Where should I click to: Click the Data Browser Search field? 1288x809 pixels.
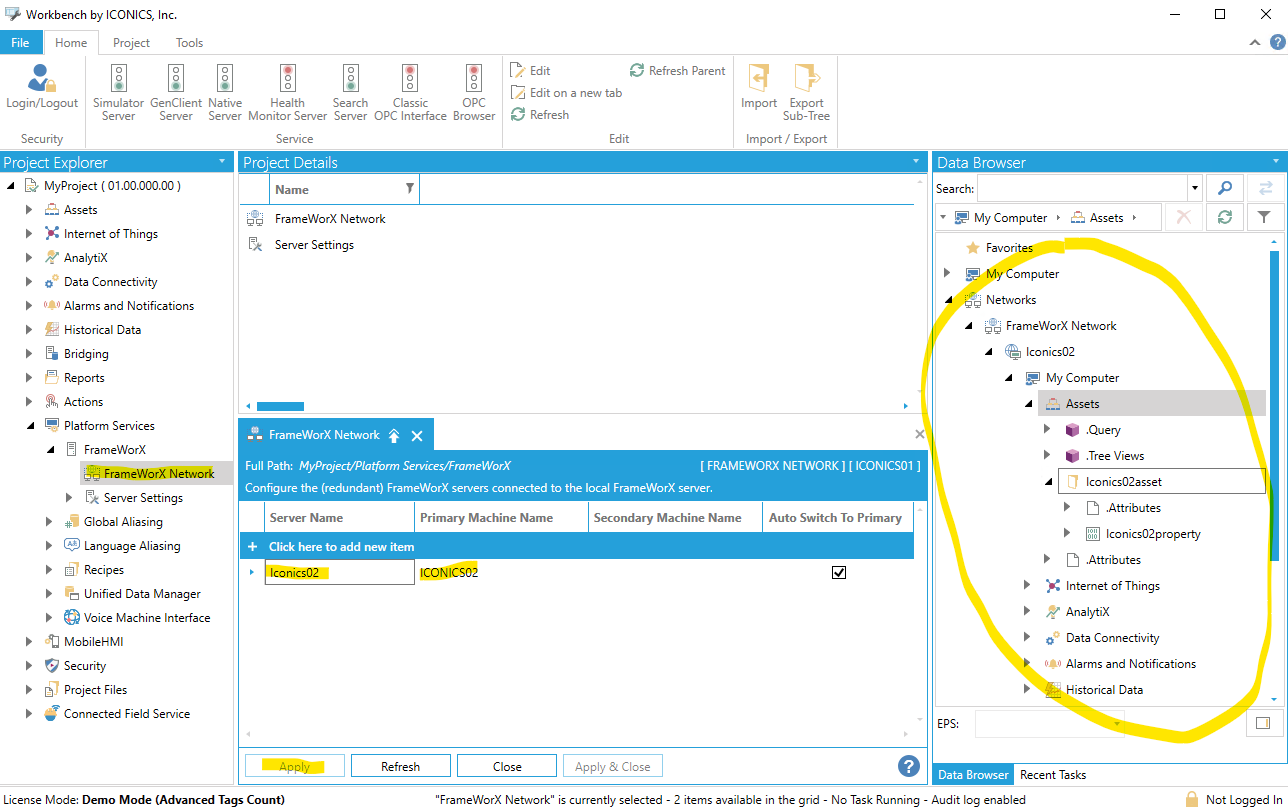[1082, 188]
